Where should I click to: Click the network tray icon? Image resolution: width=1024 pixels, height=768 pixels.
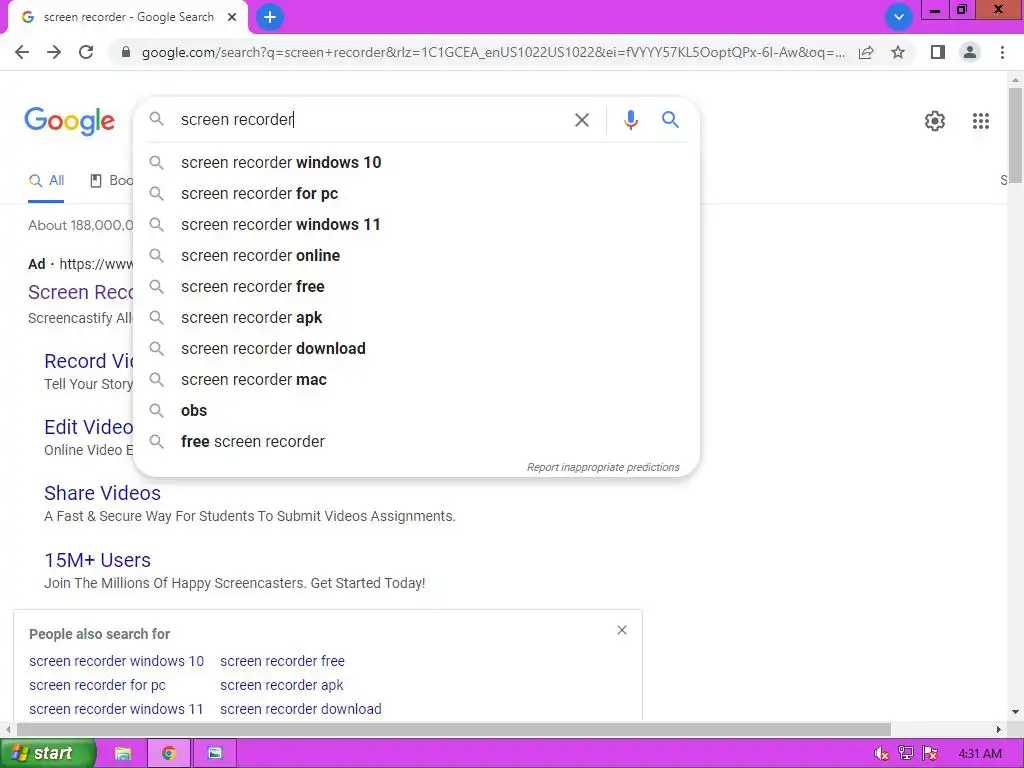[906, 754]
